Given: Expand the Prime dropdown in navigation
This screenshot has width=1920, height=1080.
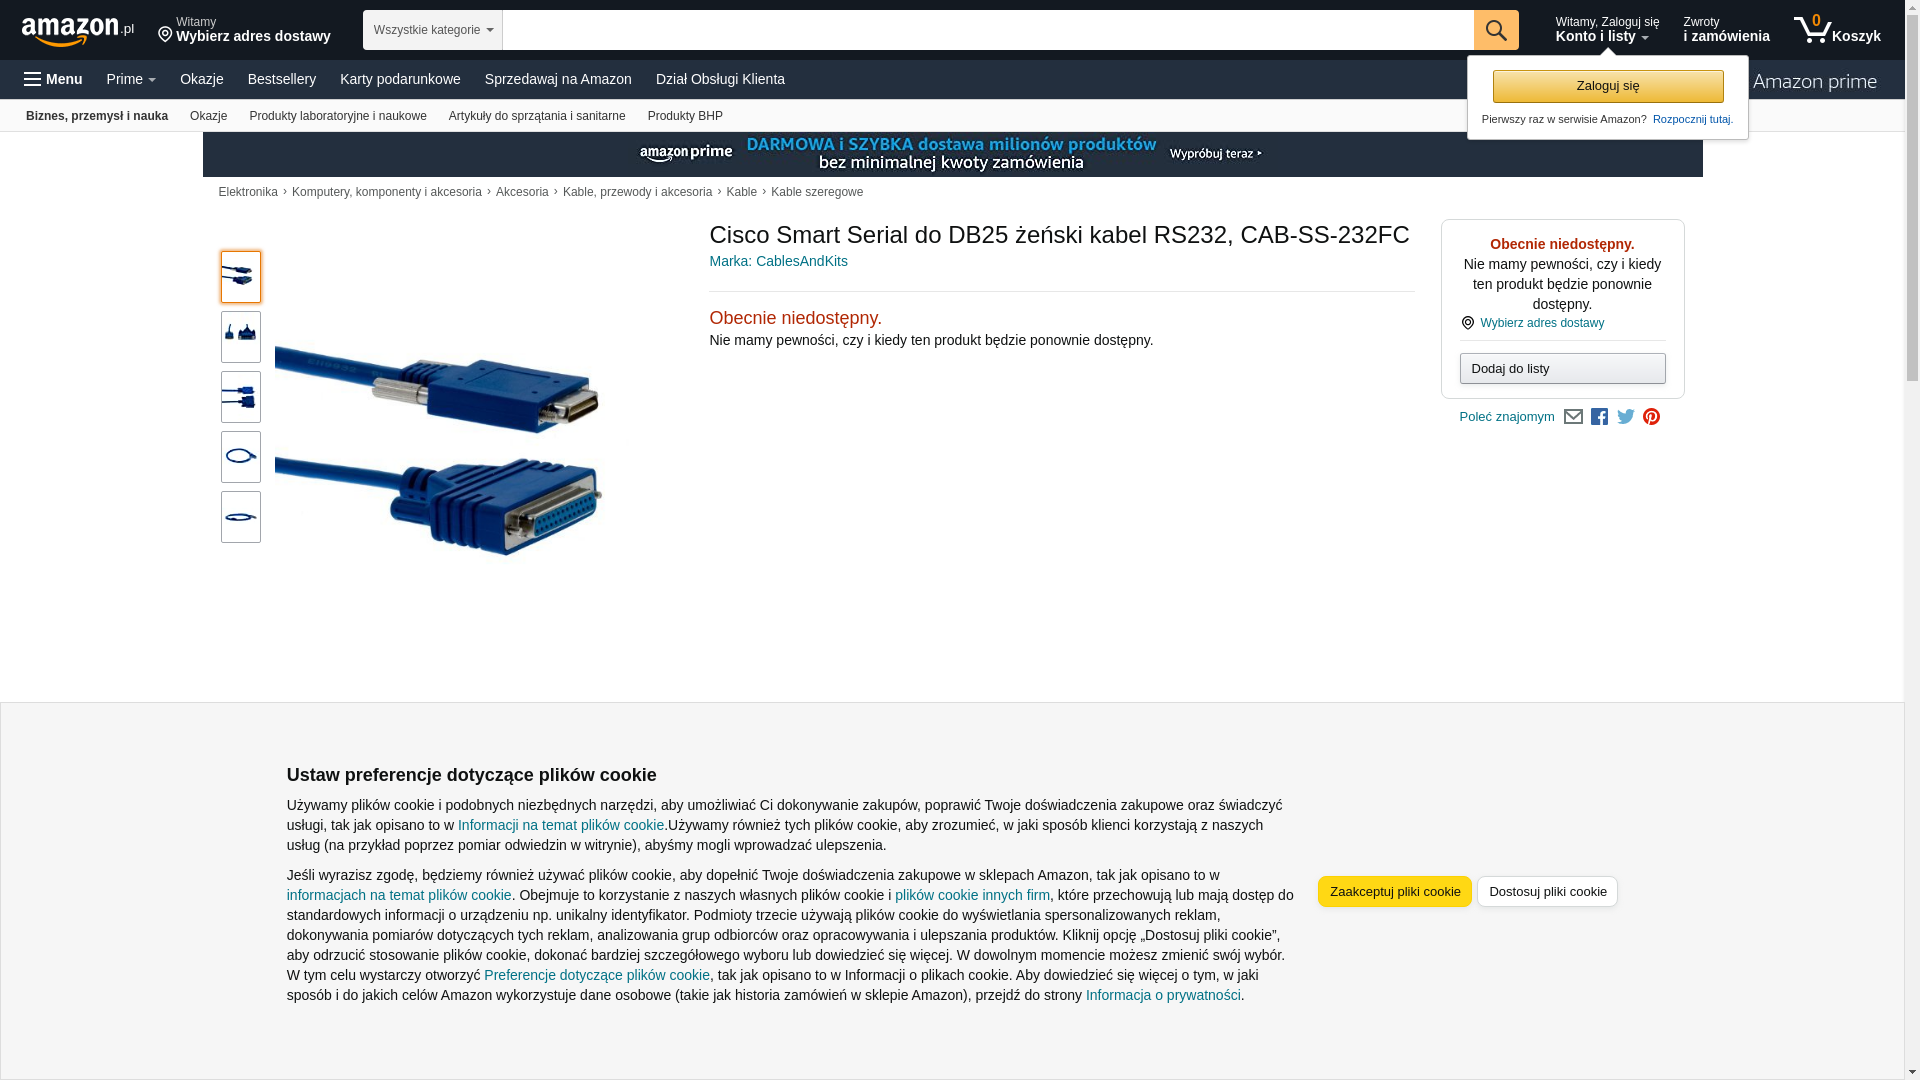Looking at the screenshot, I should point(131,79).
